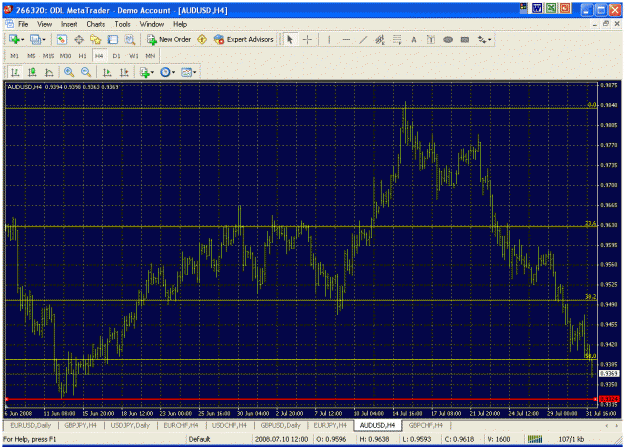The height and width of the screenshot is (447, 625).
Task: Select the Equidistant Channel tool
Action: tap(379, 39)
